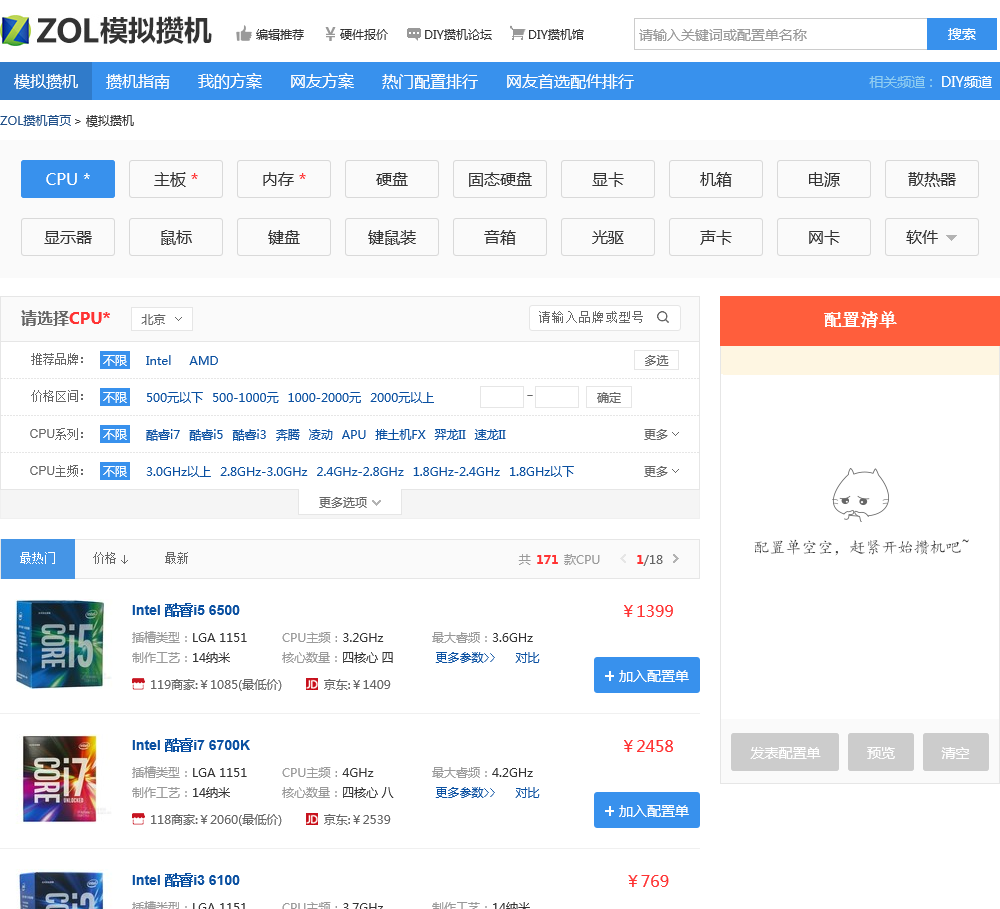Filter frequency 3.0GHz以上
This screenshot has height=909, width=1000.
[179, 471]
